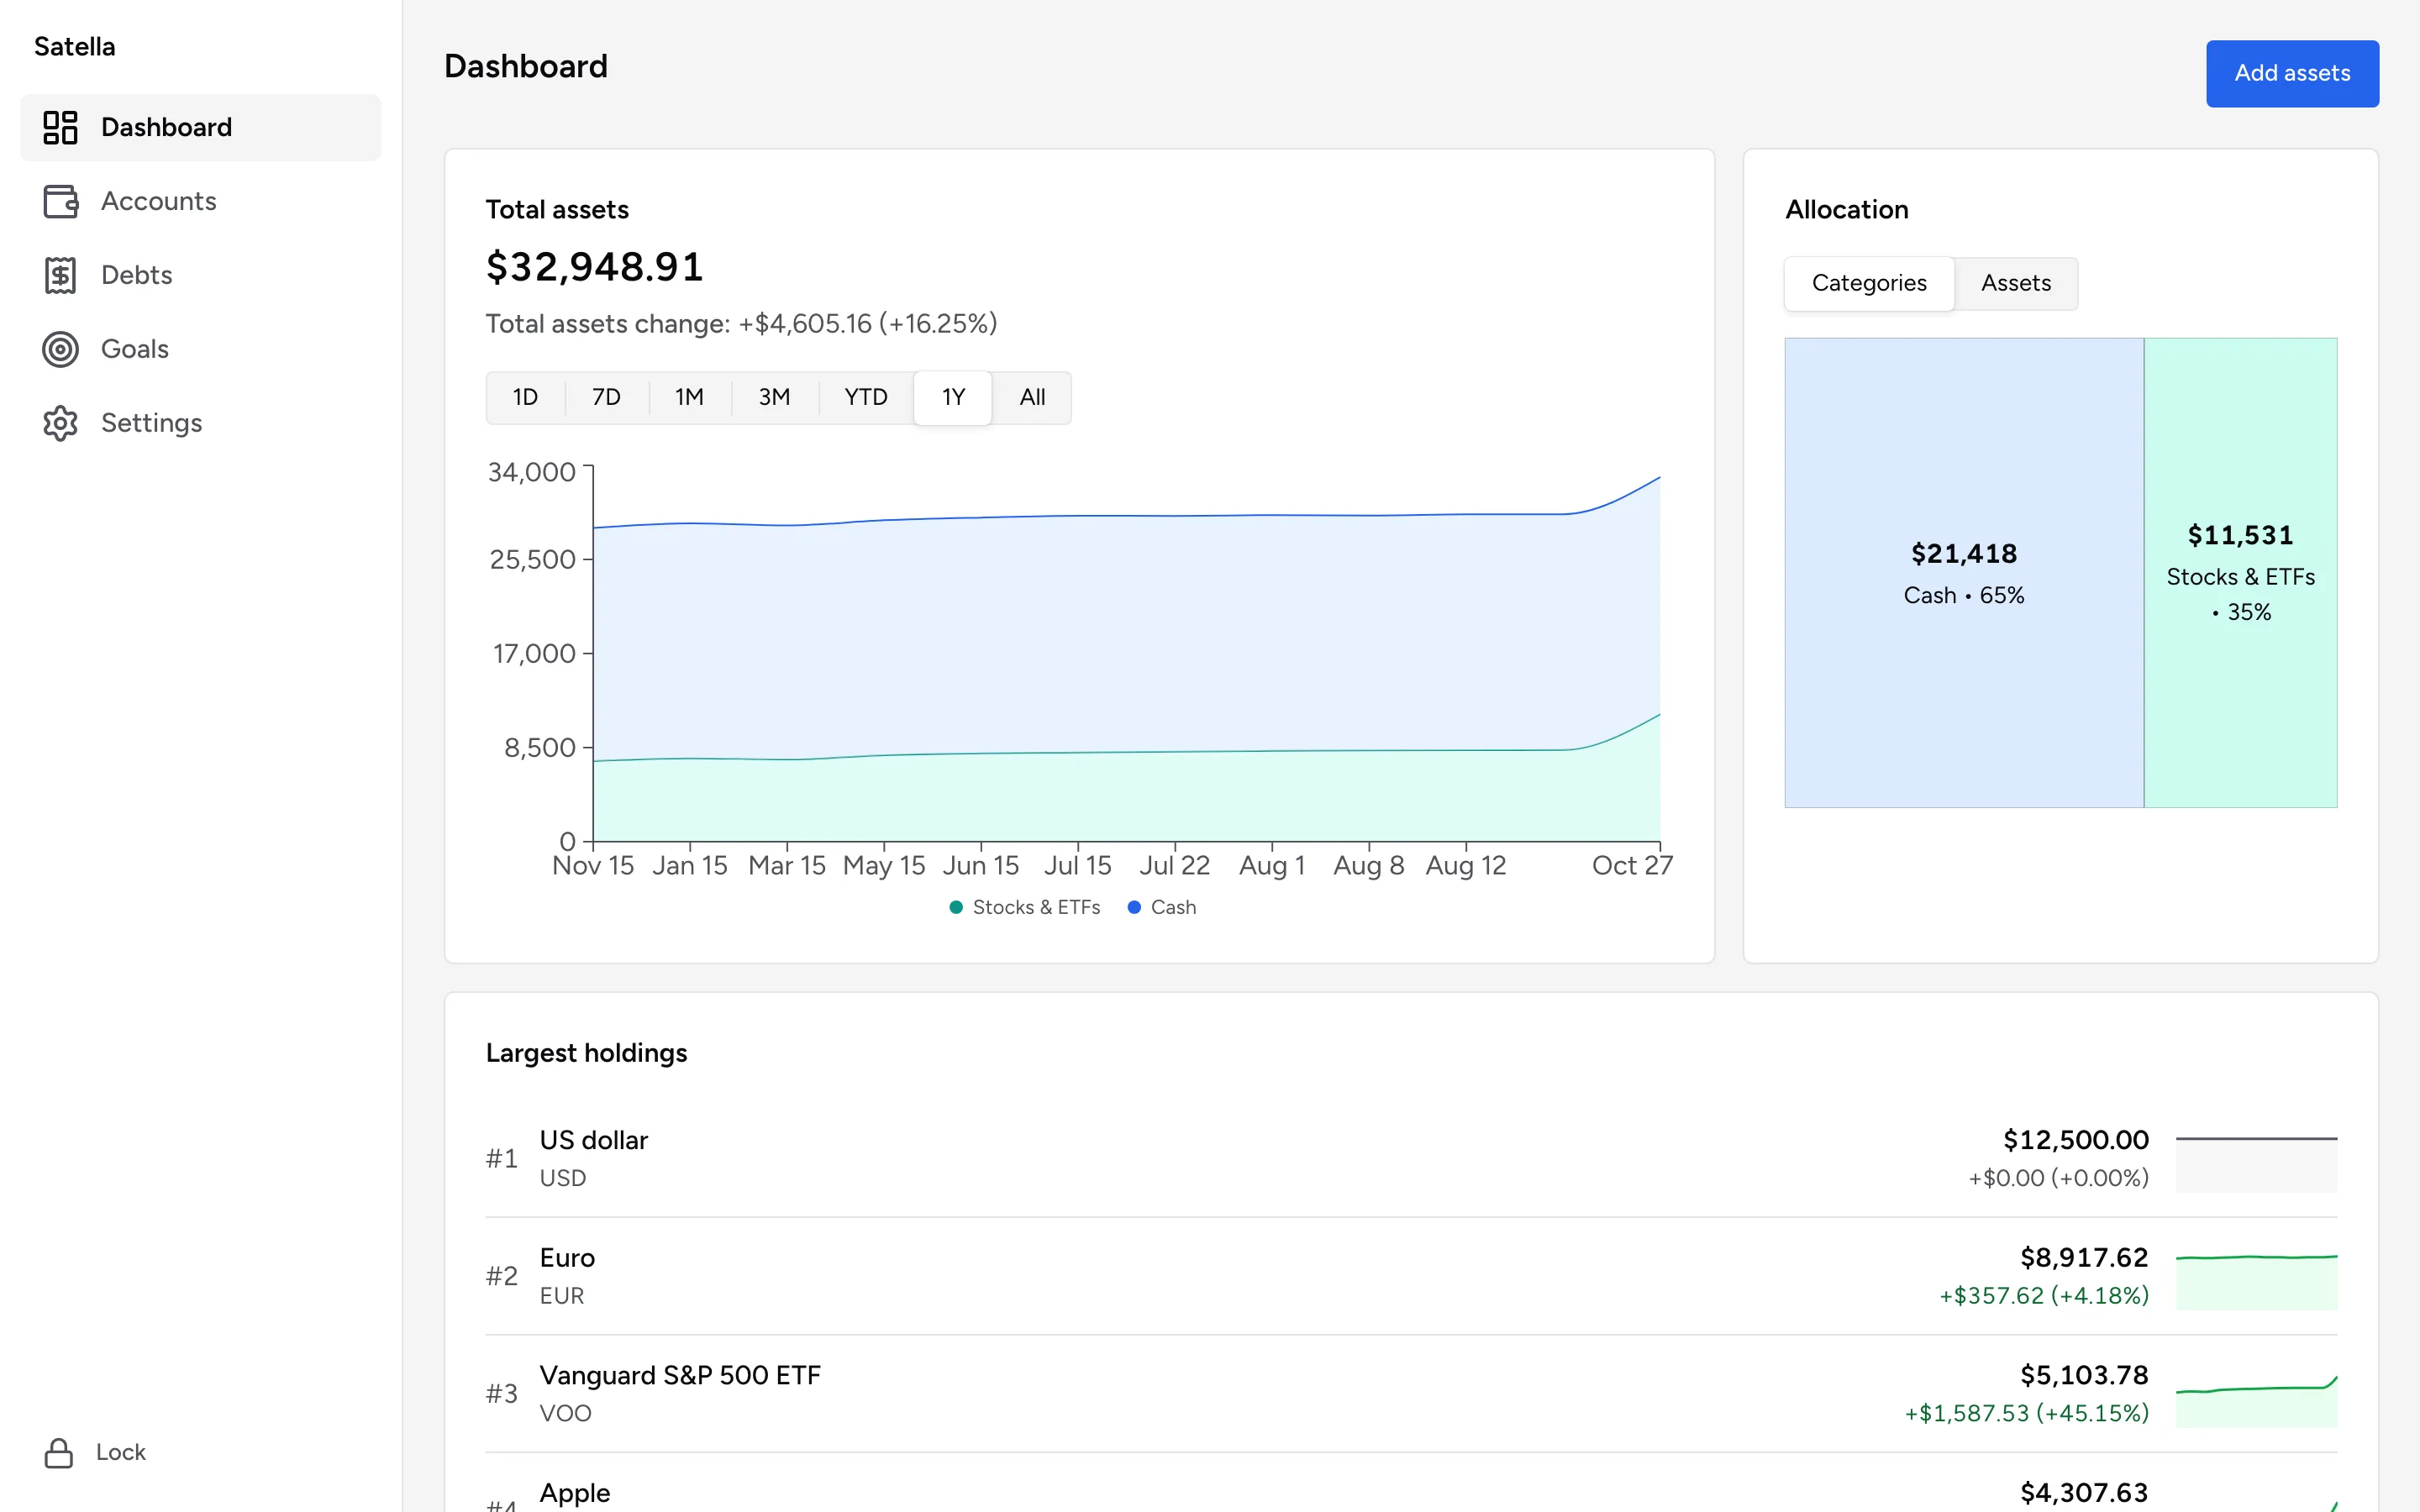Toggle the Cash legend dot

coord(1134,907)
